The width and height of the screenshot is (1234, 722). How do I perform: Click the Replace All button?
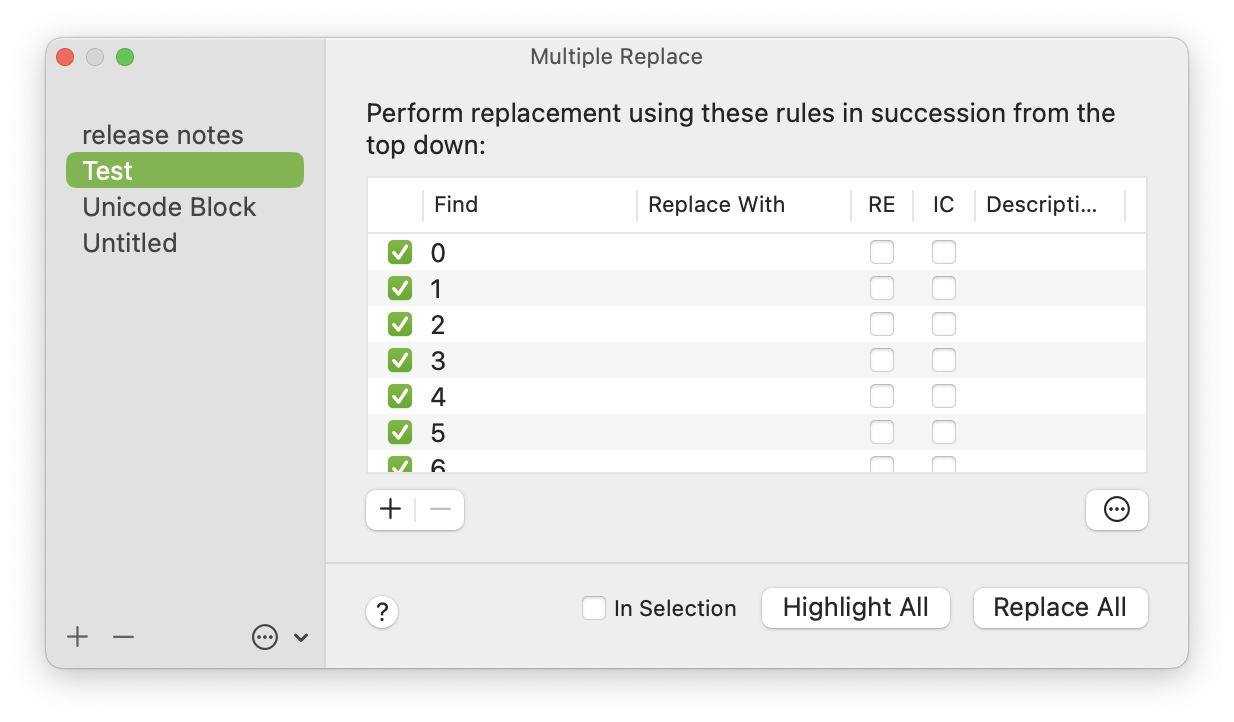pyautogui.click(x=1060, y=607)
